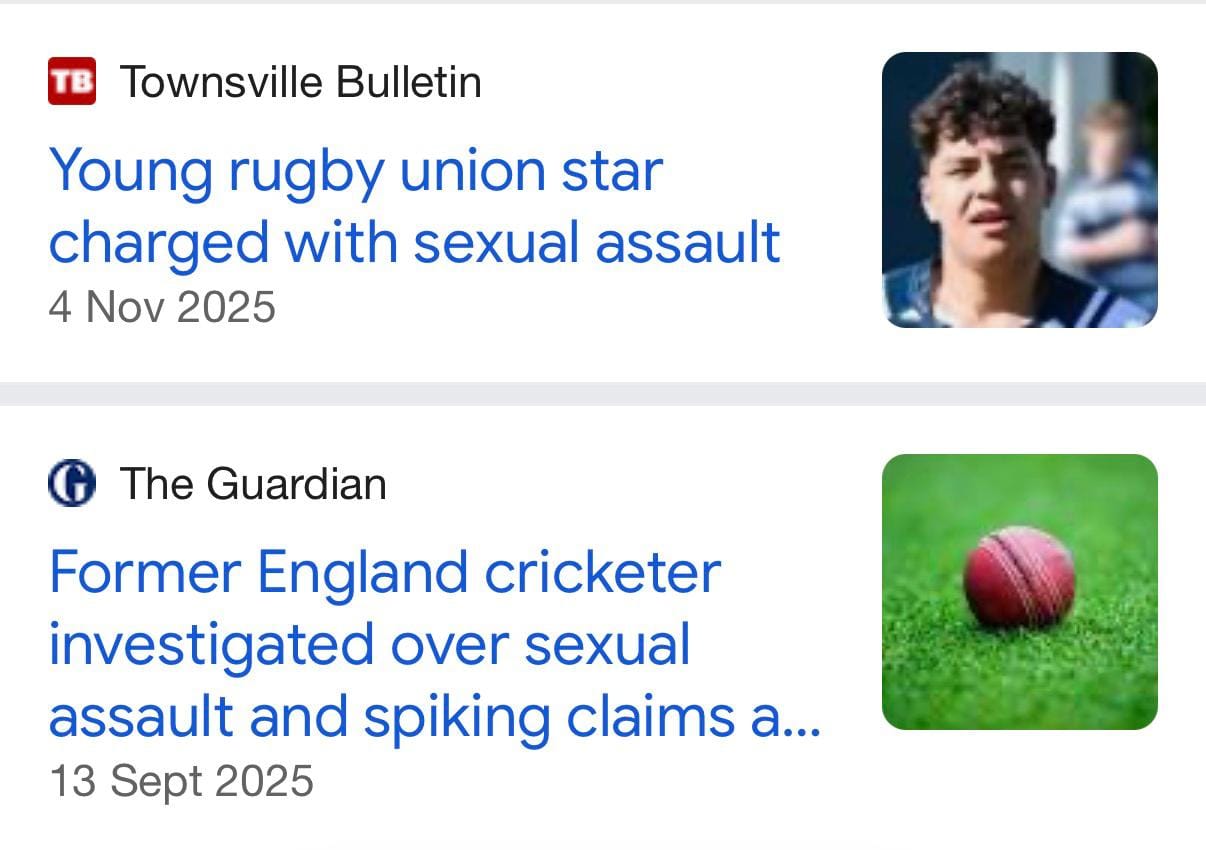1206x850 pixels.
Task: Click the 13 Sept 2025 date
Action: point(181,781)
